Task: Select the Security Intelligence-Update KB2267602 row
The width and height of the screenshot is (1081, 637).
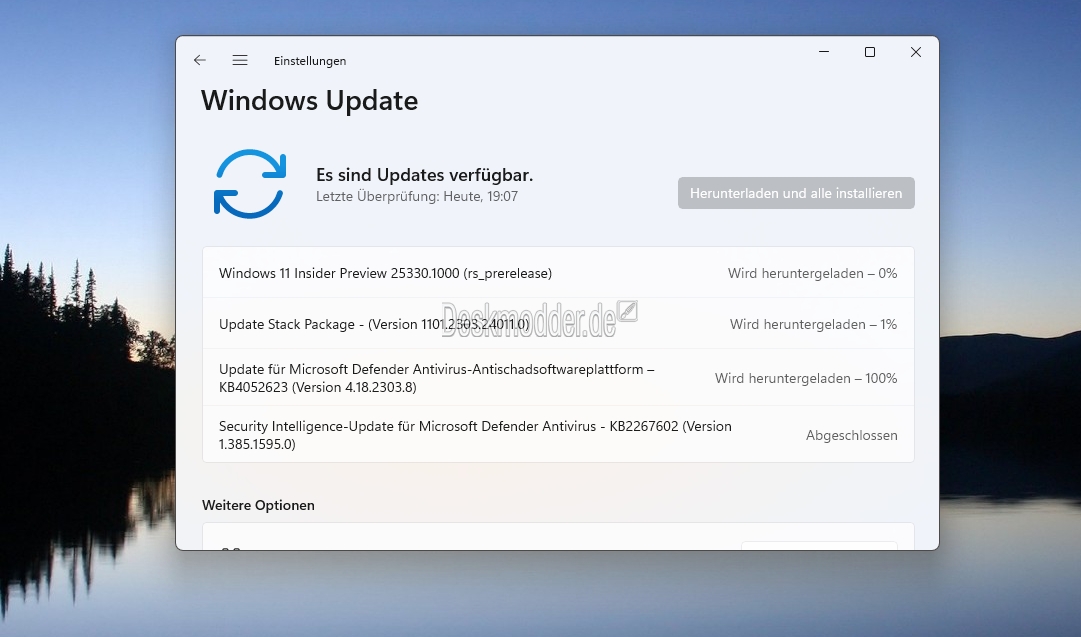Action: 558,434
